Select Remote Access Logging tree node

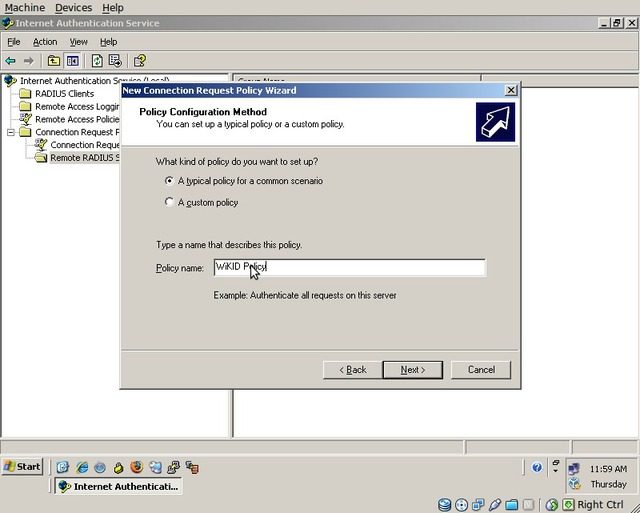pyautogui.click(x=76, y=107)
